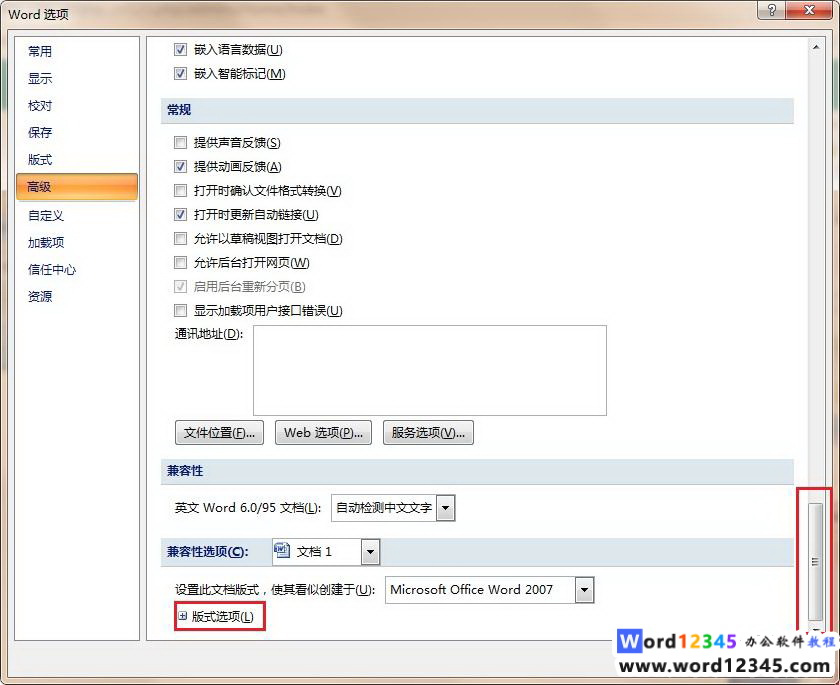Select 资源 in the sidebar
840x685 pixels.
click(x=40, y=297)
